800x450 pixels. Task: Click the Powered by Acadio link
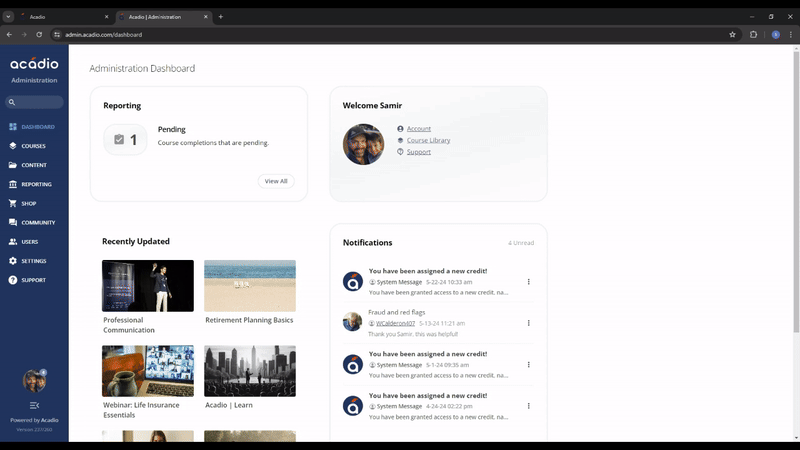[34, 420]
